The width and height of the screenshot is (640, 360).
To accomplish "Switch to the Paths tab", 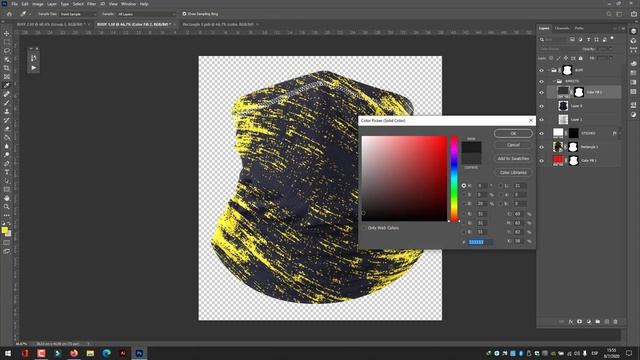I will click(579, 28).
